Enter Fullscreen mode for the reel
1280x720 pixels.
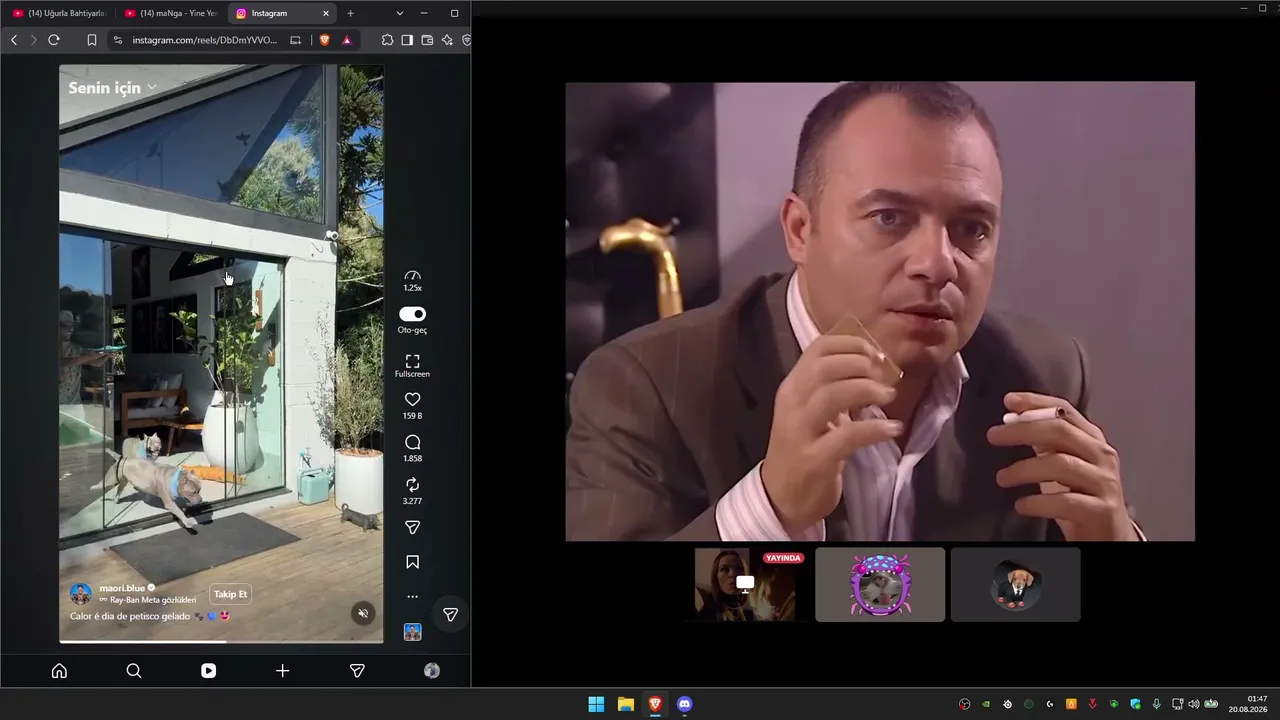[x=412, y=361]
